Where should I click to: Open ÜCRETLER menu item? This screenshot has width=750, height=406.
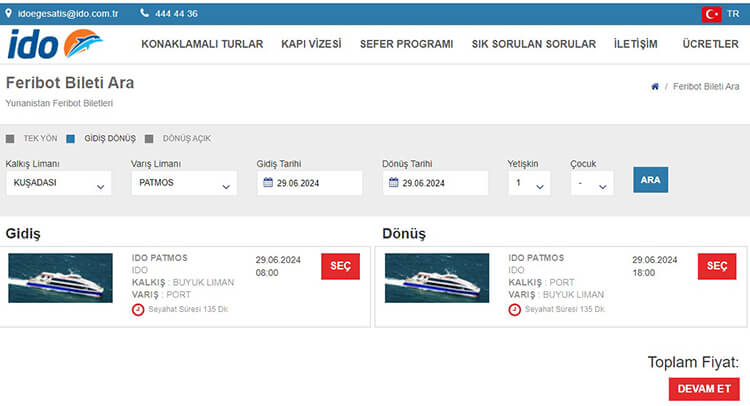(710, 44)
